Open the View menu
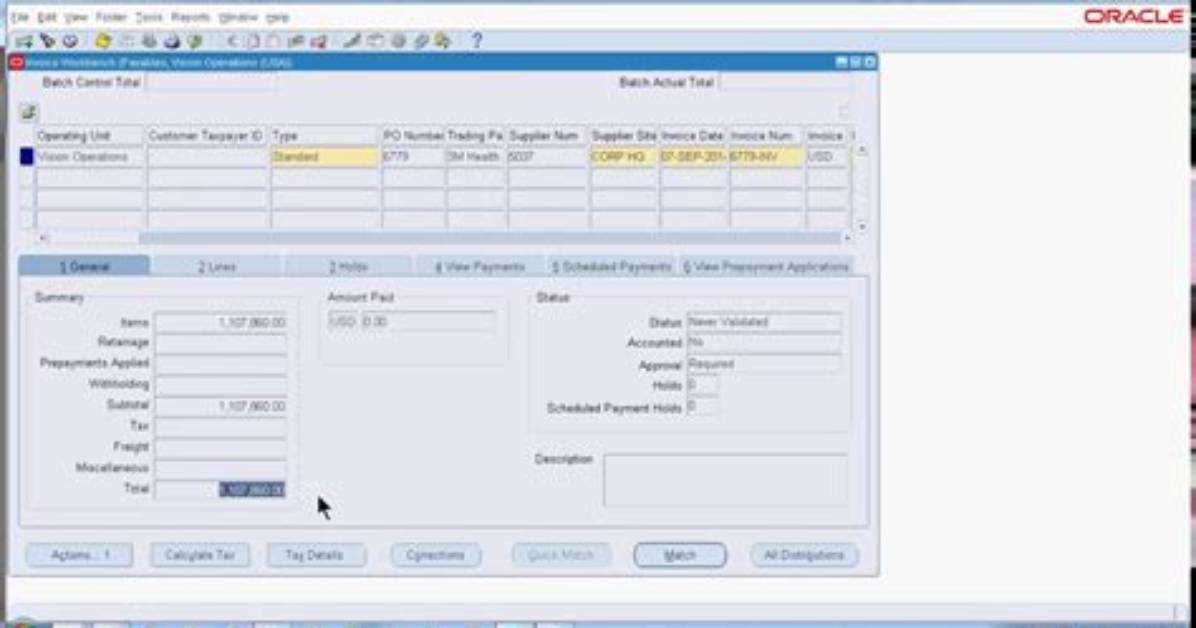The height and width of the screenshot is (628, 1196). [76, 17]
